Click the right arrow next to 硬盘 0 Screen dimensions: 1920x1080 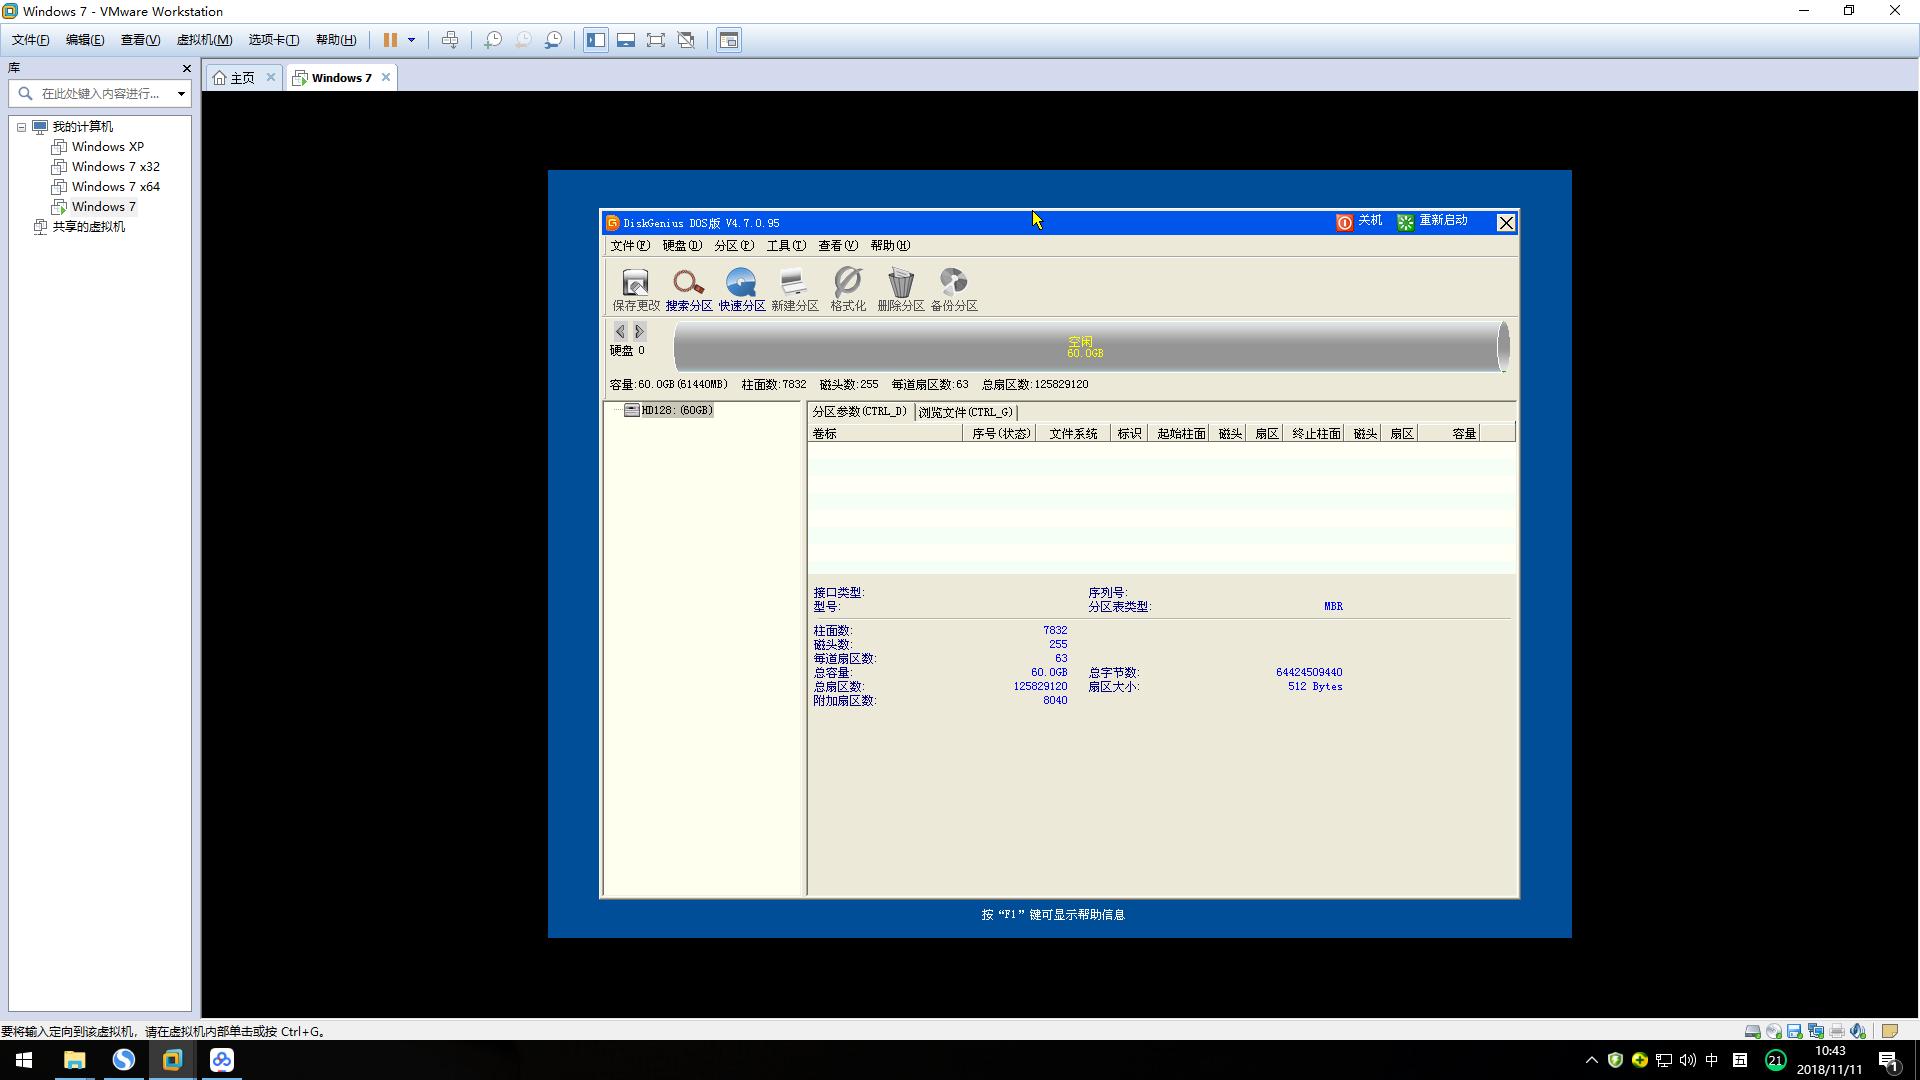coord(638,330)
